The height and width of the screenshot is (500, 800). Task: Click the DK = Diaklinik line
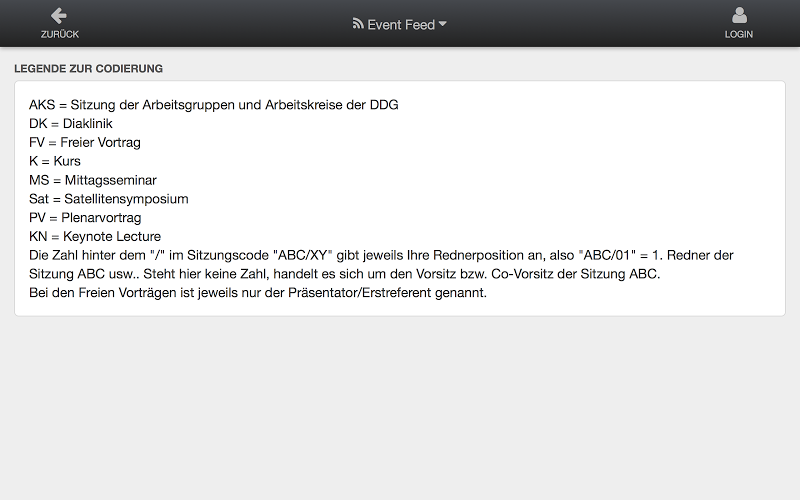[71, 123]
